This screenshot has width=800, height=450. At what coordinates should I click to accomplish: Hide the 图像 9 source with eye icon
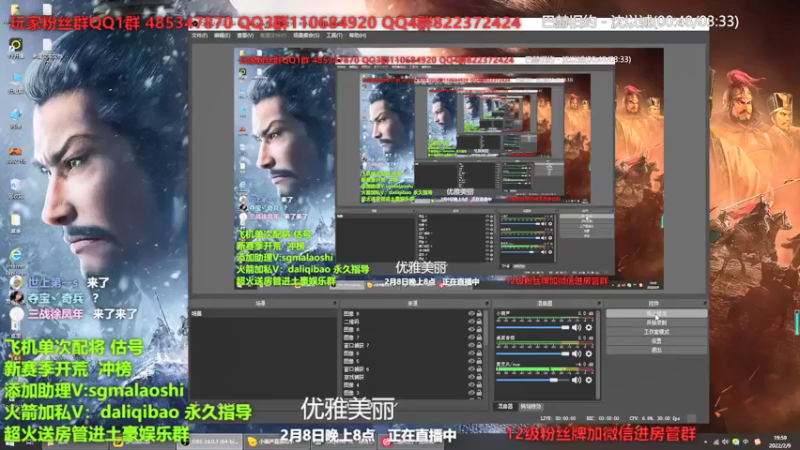click(x=471, y=314)
